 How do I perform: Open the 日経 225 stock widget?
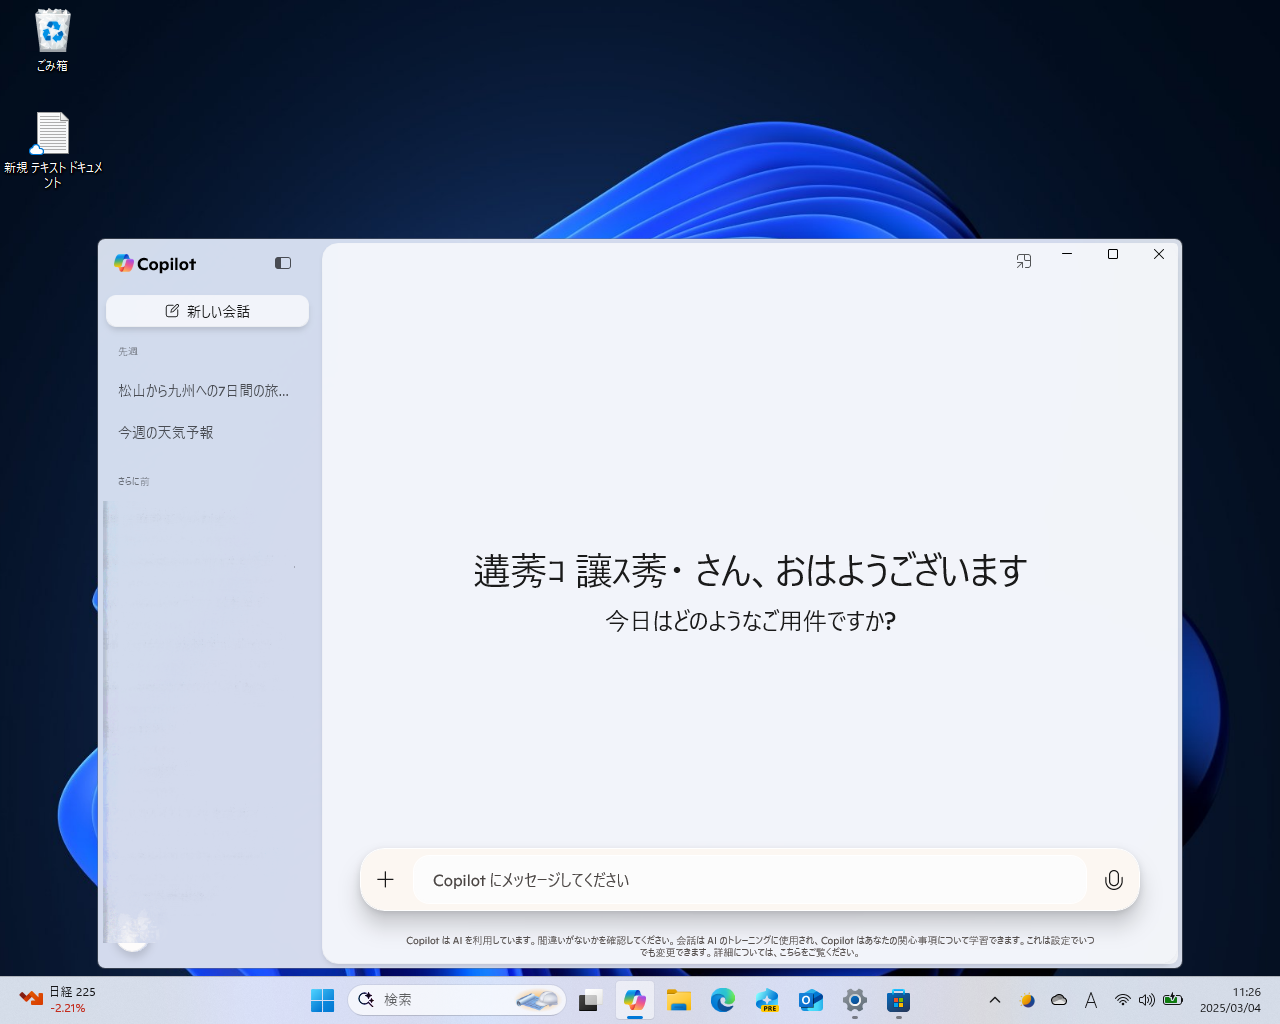click(58, 999)
